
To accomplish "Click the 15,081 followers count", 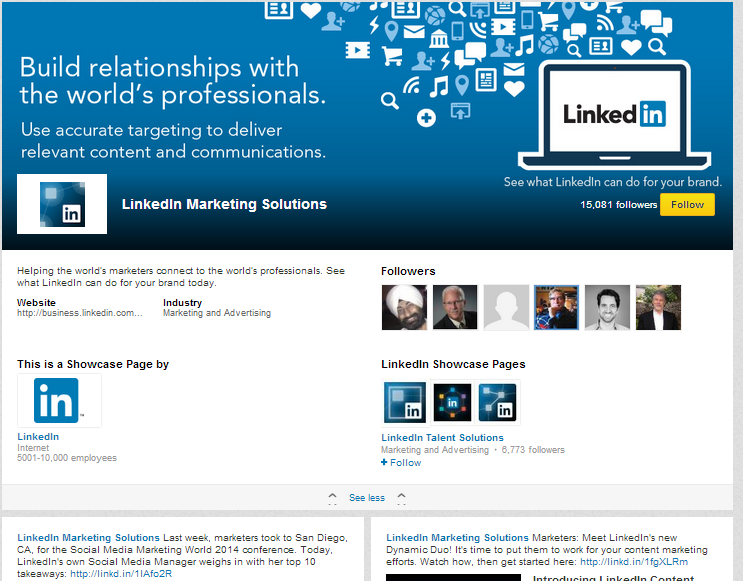I will [618, 205].
